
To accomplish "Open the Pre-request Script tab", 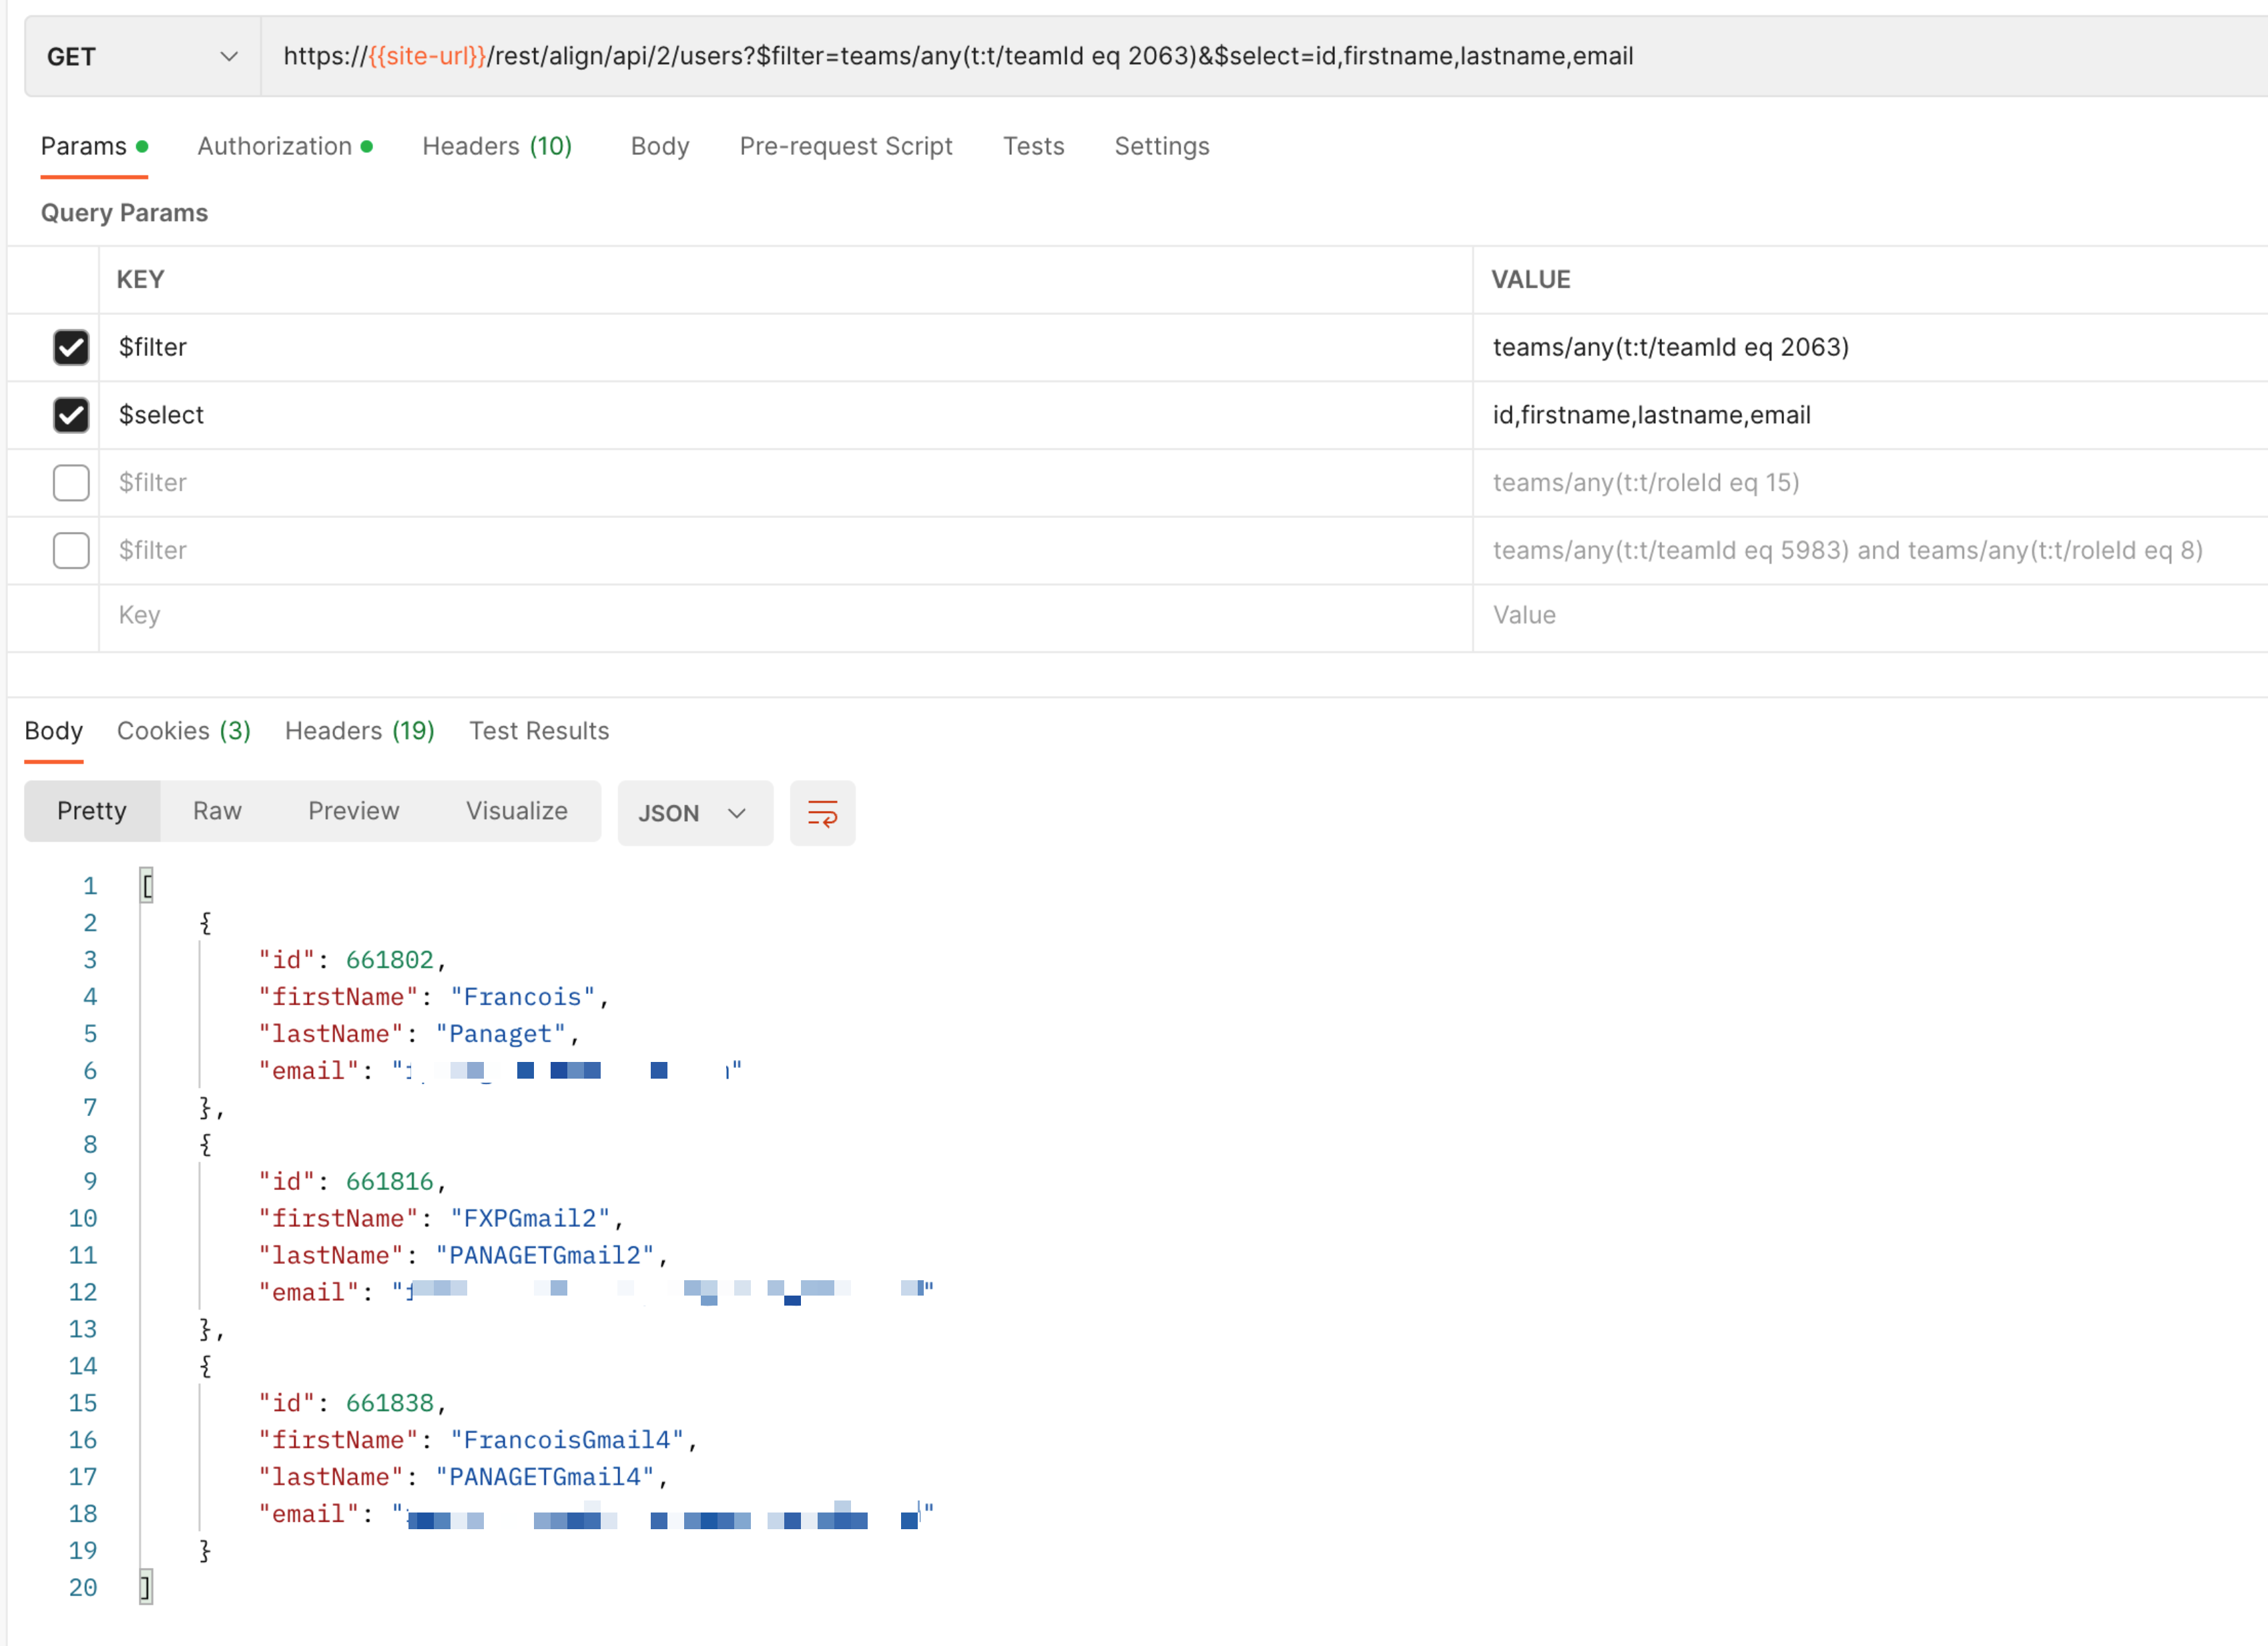I will pyautogui.click(x=845, y=146).
